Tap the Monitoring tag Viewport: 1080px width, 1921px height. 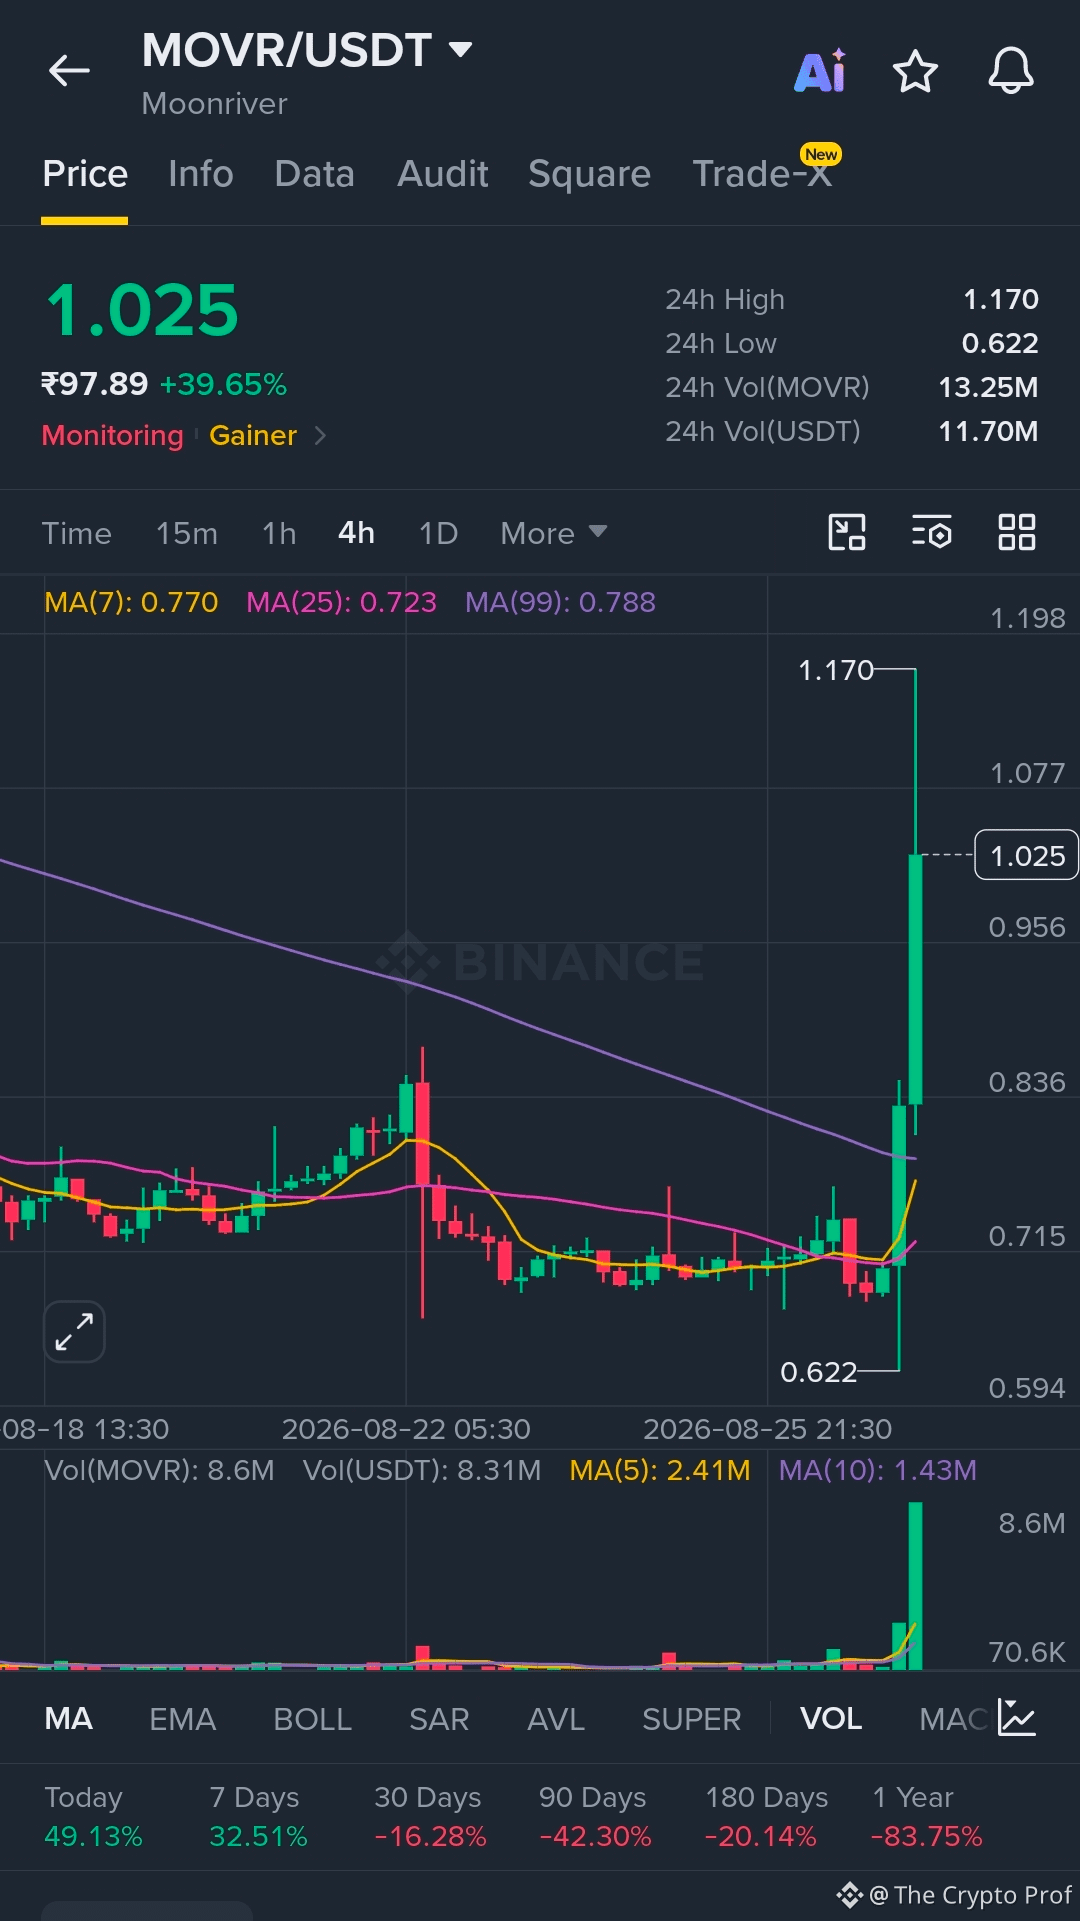(x=113, y=435)
